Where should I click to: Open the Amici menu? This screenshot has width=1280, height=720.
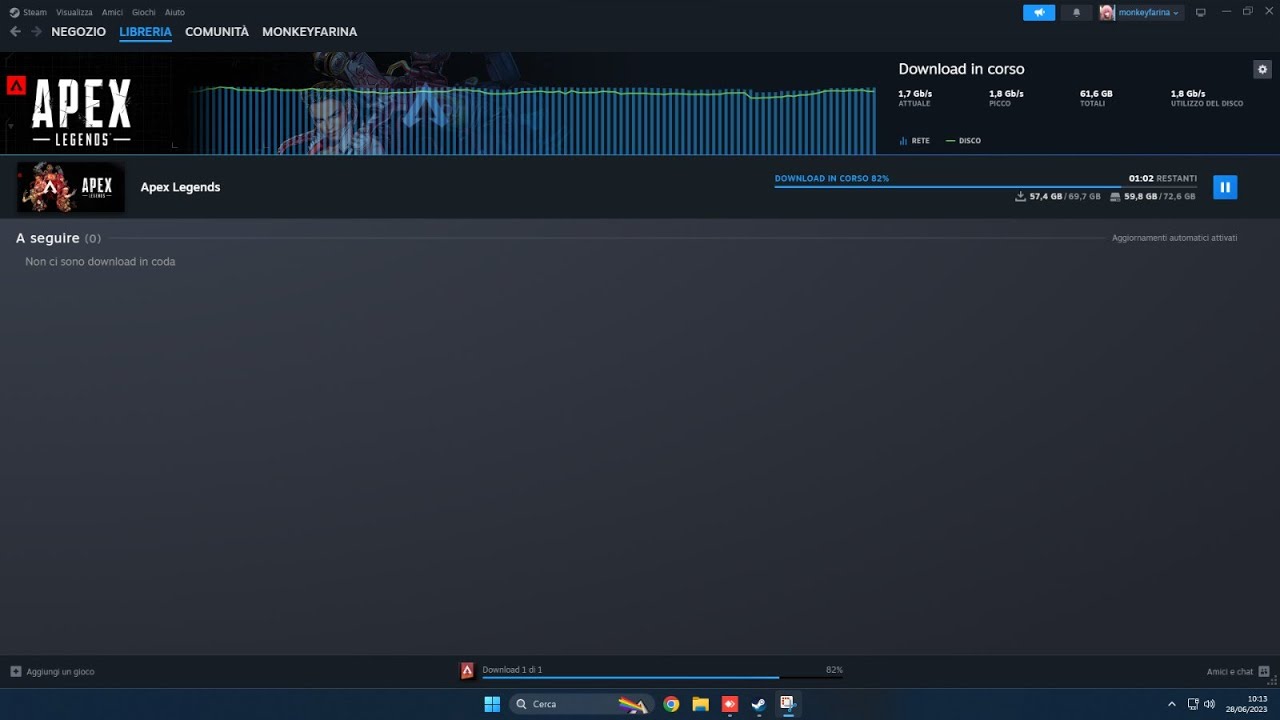[x=112, y=12]
